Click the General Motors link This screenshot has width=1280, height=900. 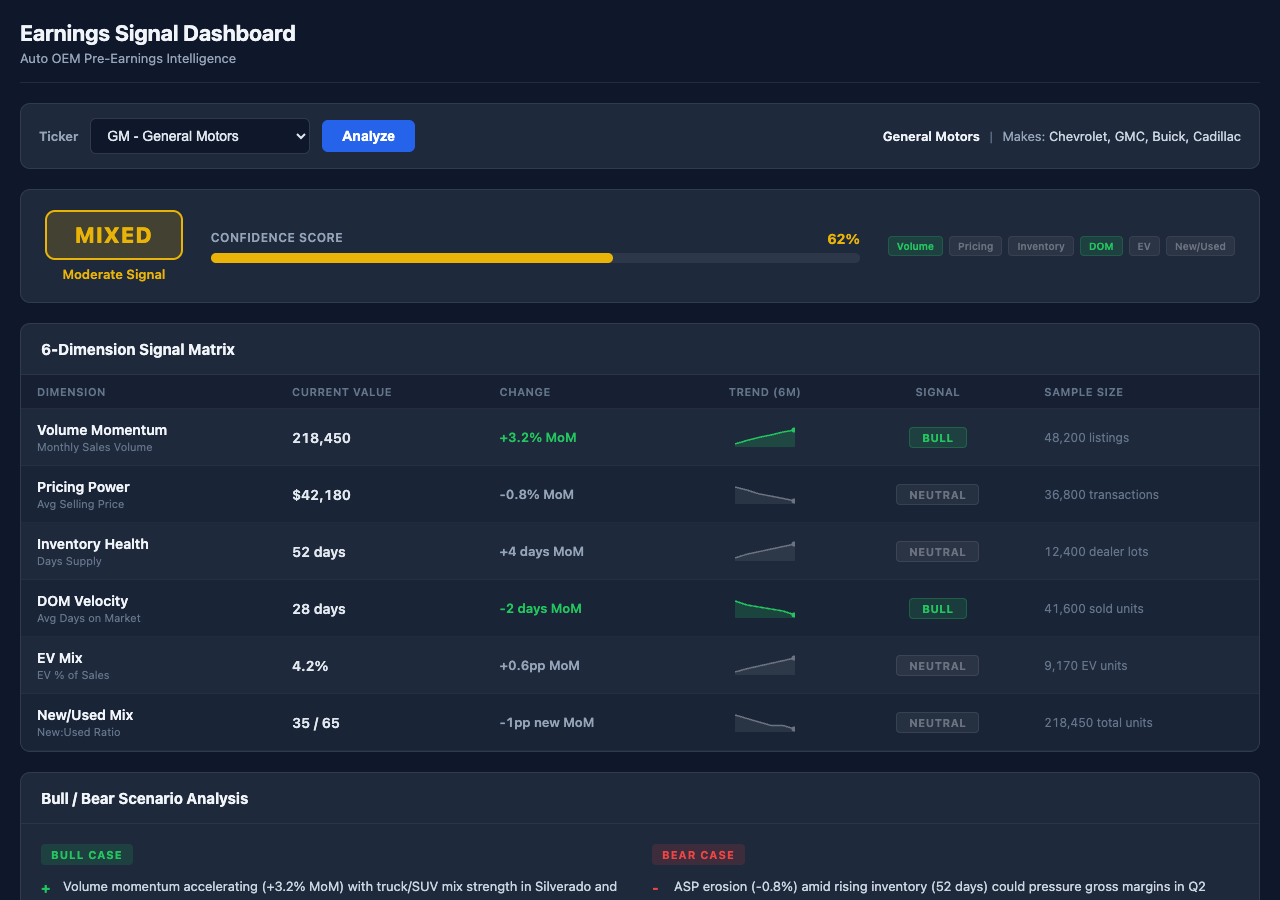(931, 136)
